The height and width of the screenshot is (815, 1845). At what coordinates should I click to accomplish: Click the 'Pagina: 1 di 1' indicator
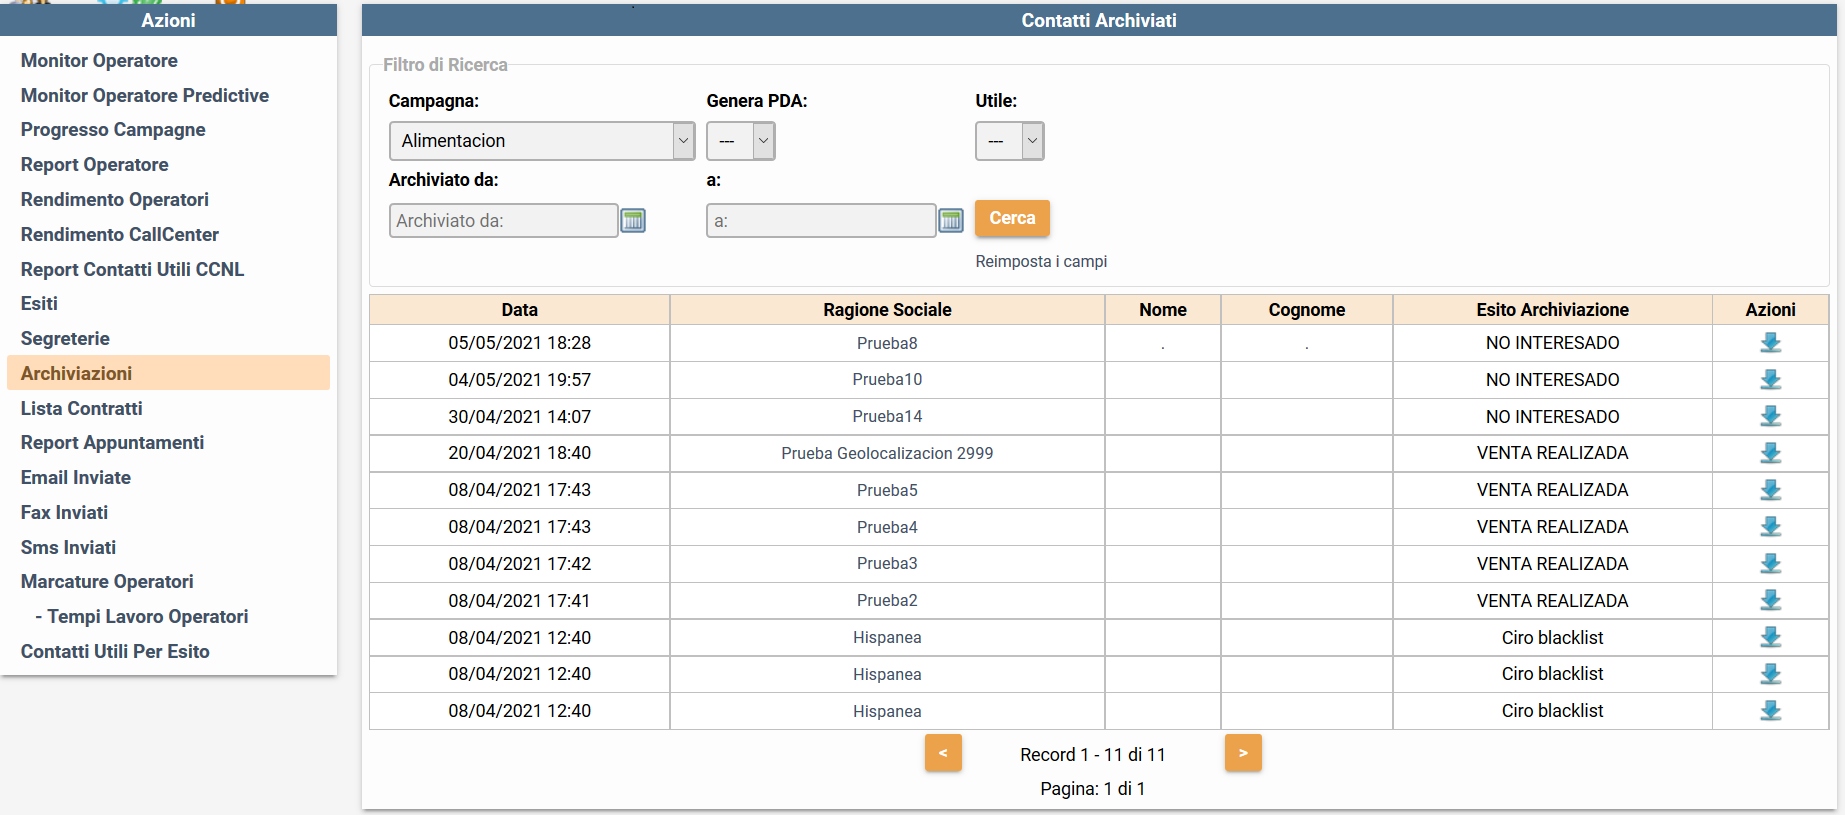point(1093,789)
